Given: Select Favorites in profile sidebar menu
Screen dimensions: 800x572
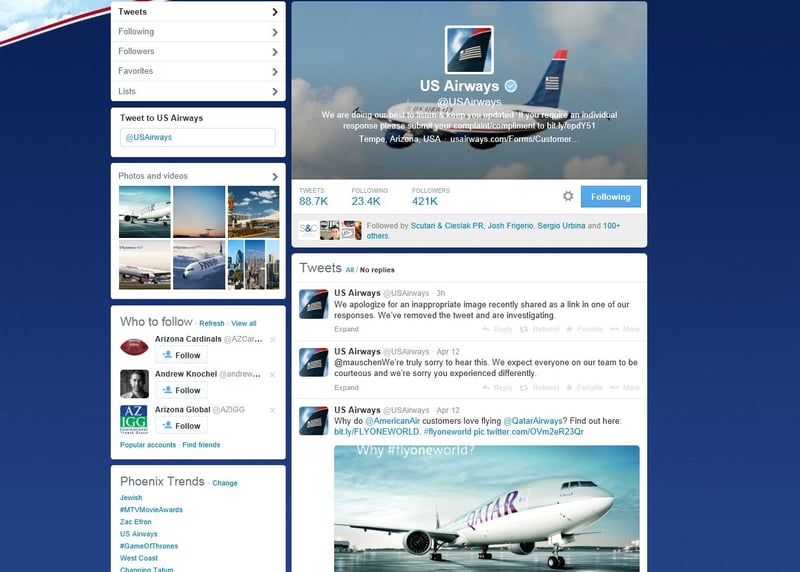Looking at the screenshot, I should pyautogui.click(x=198, y=71).
